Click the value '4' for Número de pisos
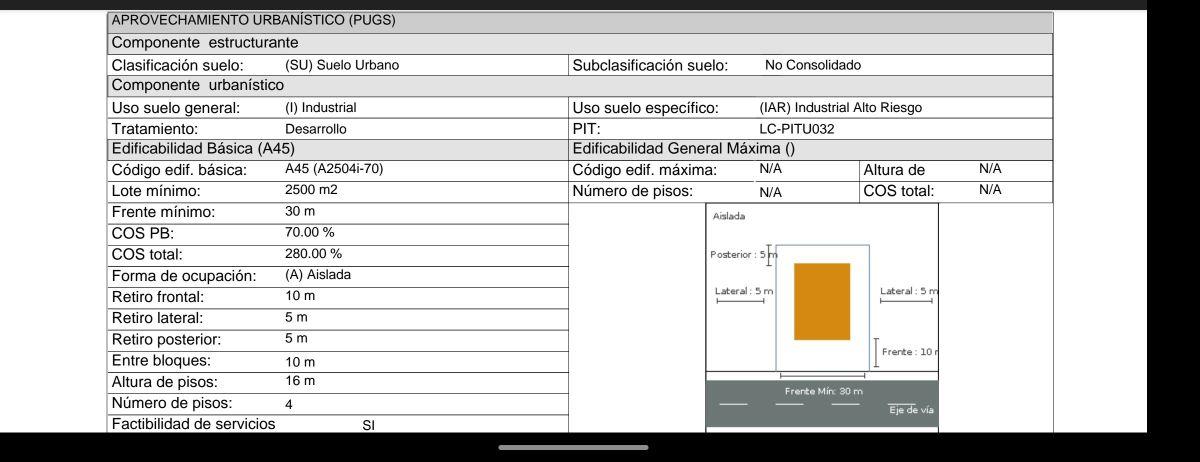The width and height of the screenshot is (1200, 462). tap(289, 405)
